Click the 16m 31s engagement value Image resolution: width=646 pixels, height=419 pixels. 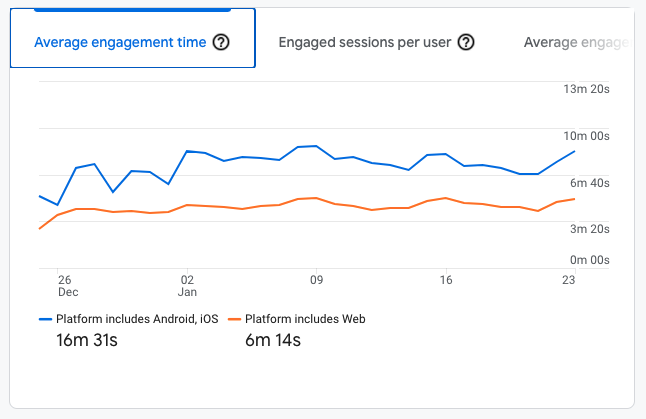point(87,340)
